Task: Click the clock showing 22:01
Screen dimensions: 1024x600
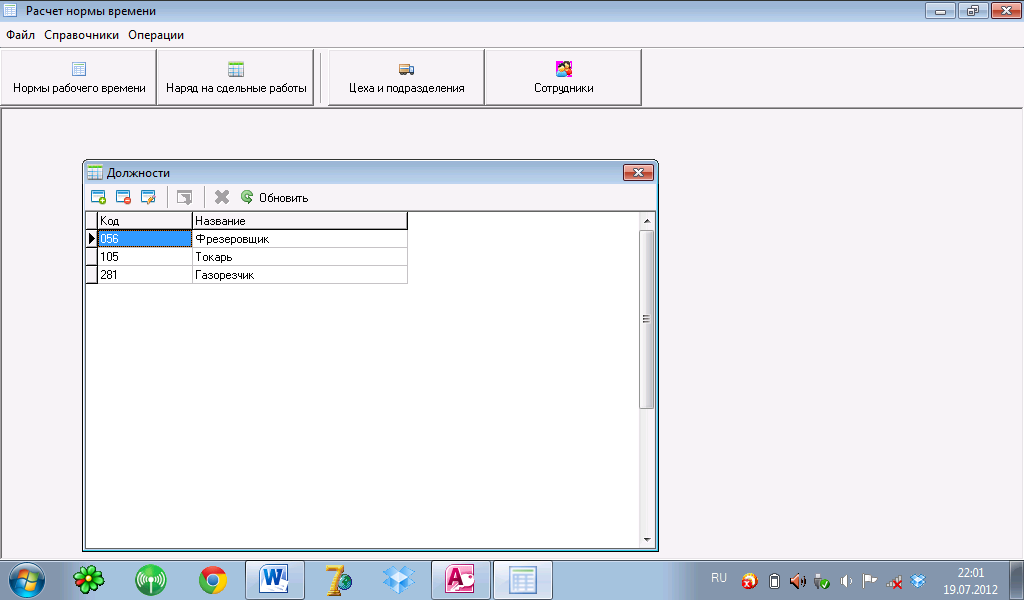Action: tap(970, 573)
